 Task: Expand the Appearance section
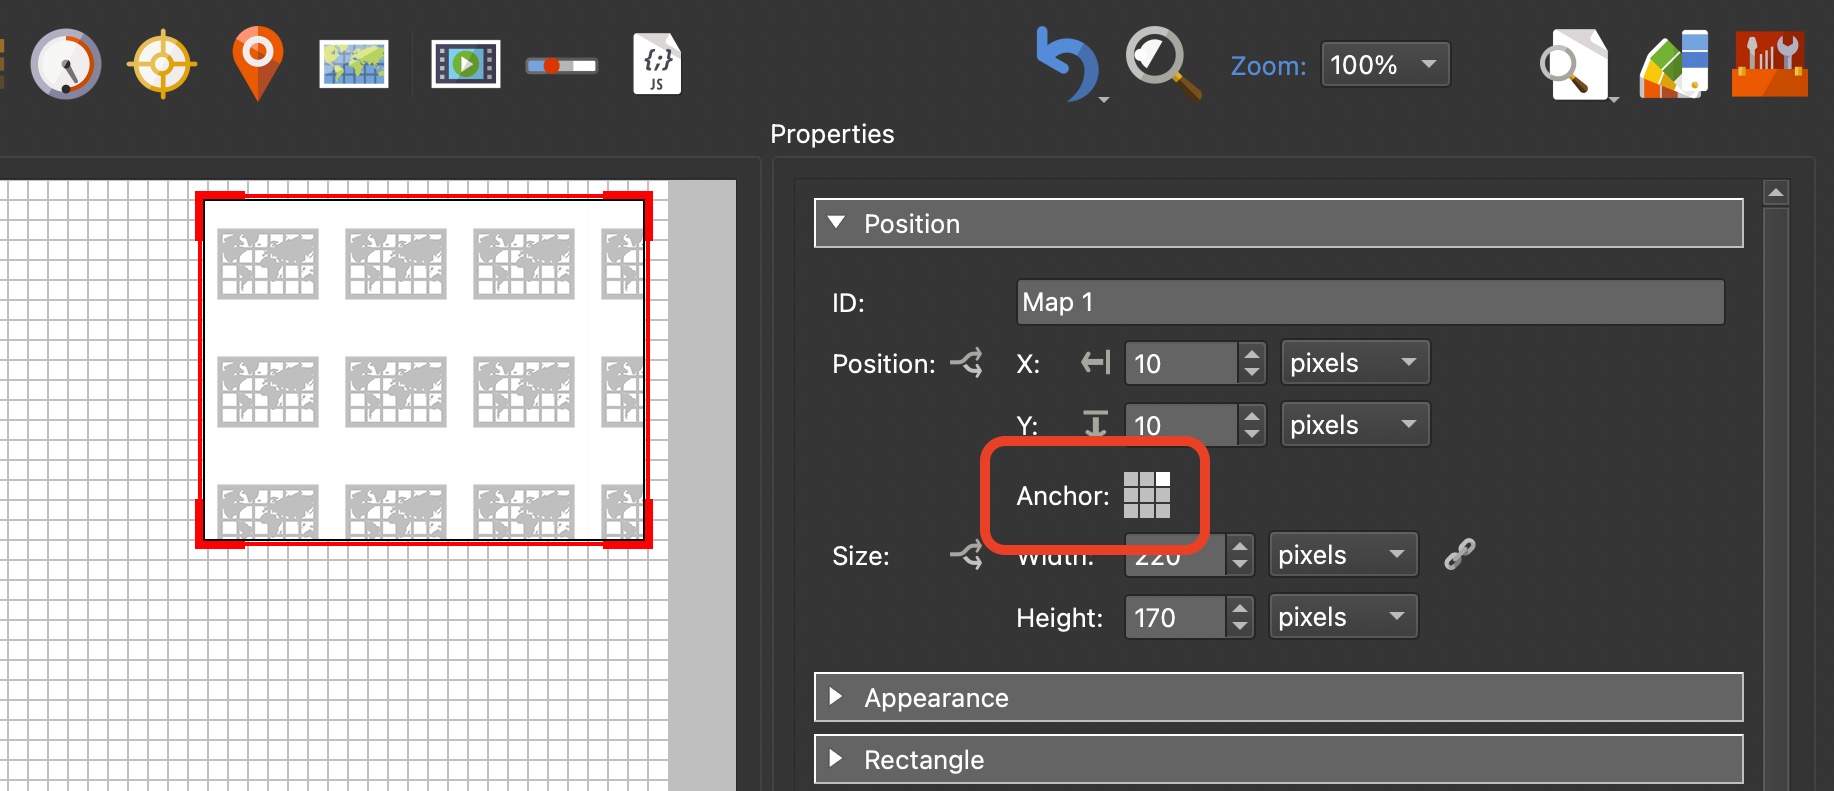(x=837, y=697)
